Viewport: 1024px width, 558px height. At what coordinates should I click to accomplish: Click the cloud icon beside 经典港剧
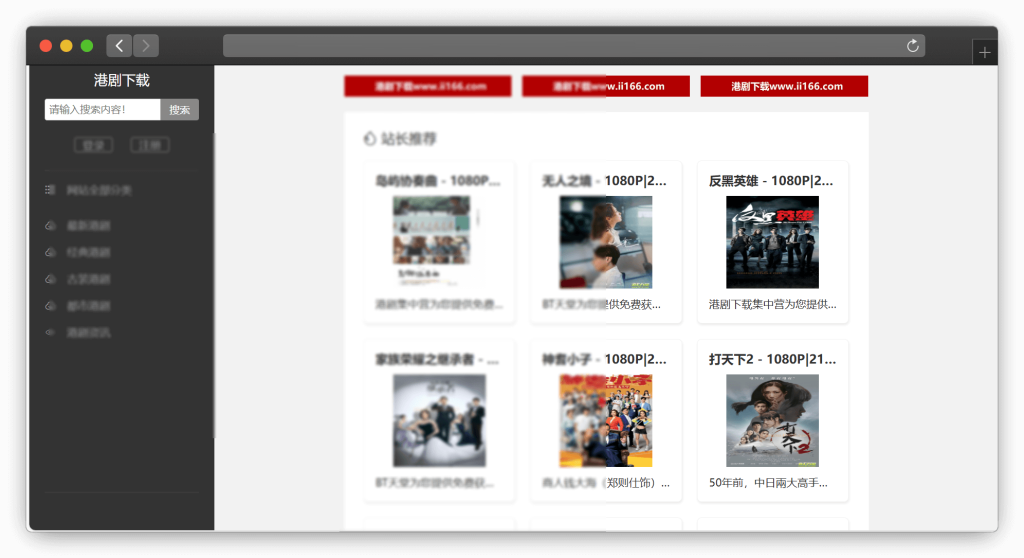coord(50,252)
